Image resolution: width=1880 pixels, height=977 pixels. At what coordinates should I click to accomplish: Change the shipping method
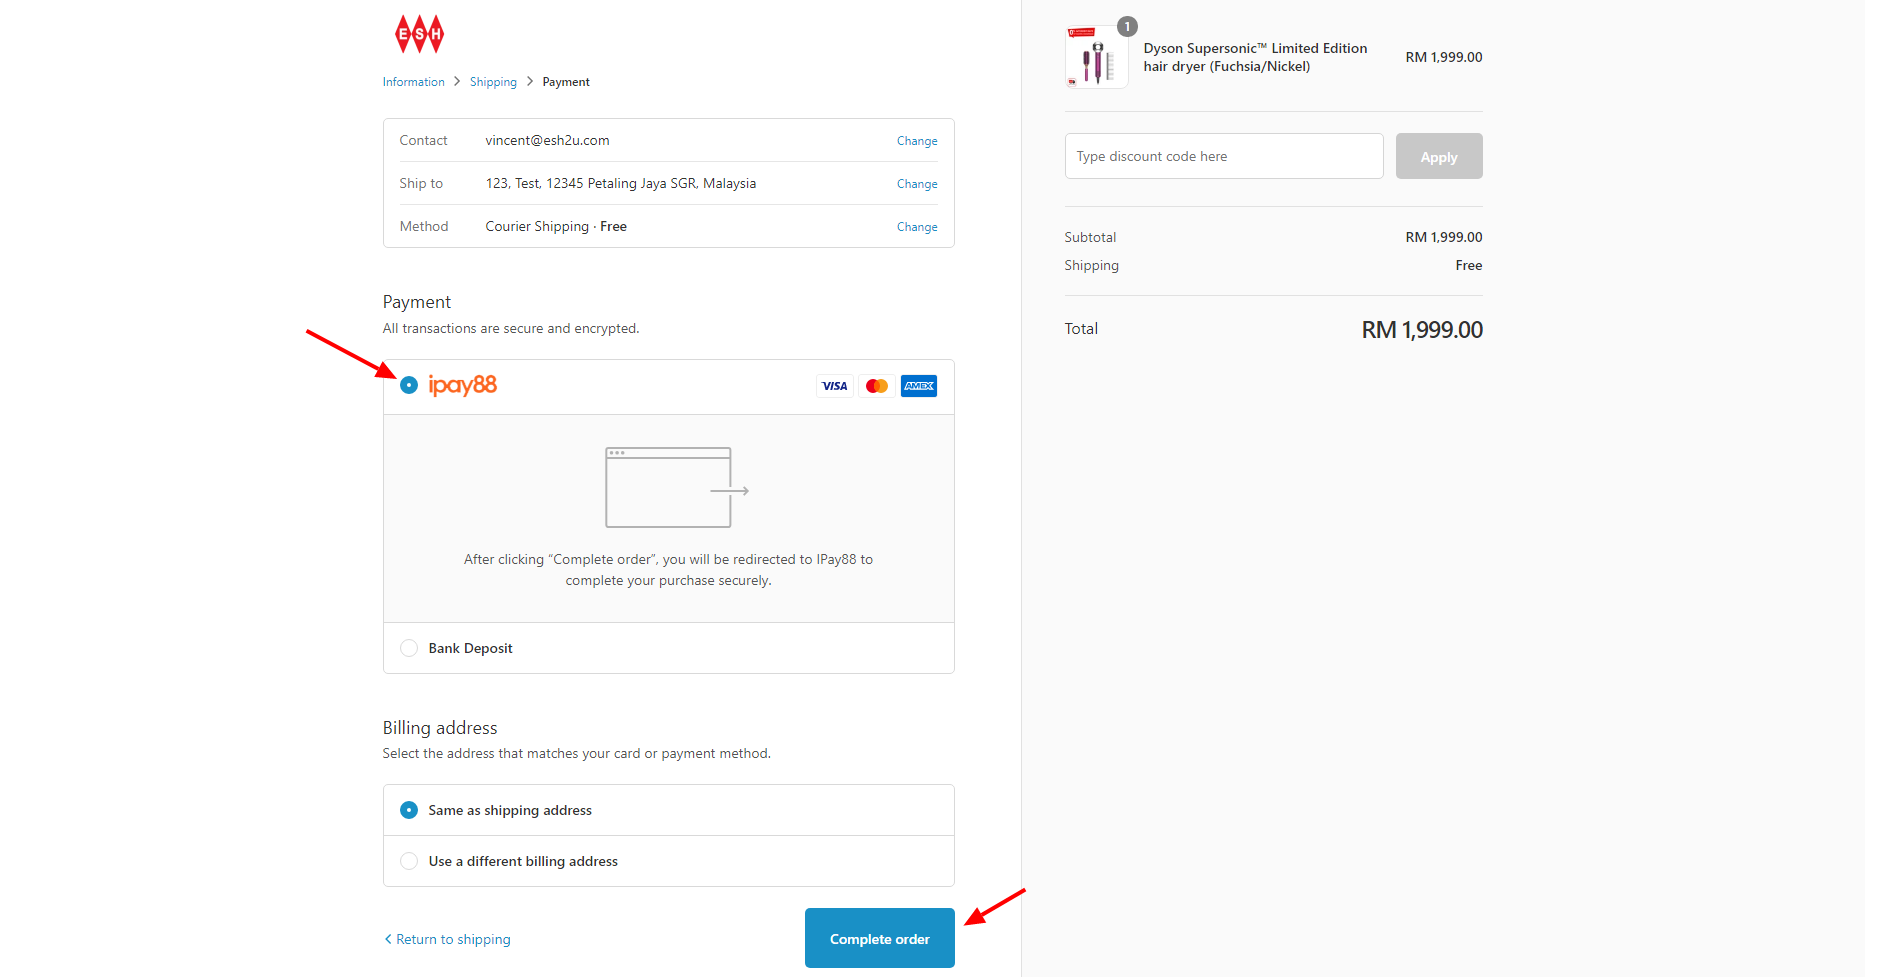coord(917,227)
